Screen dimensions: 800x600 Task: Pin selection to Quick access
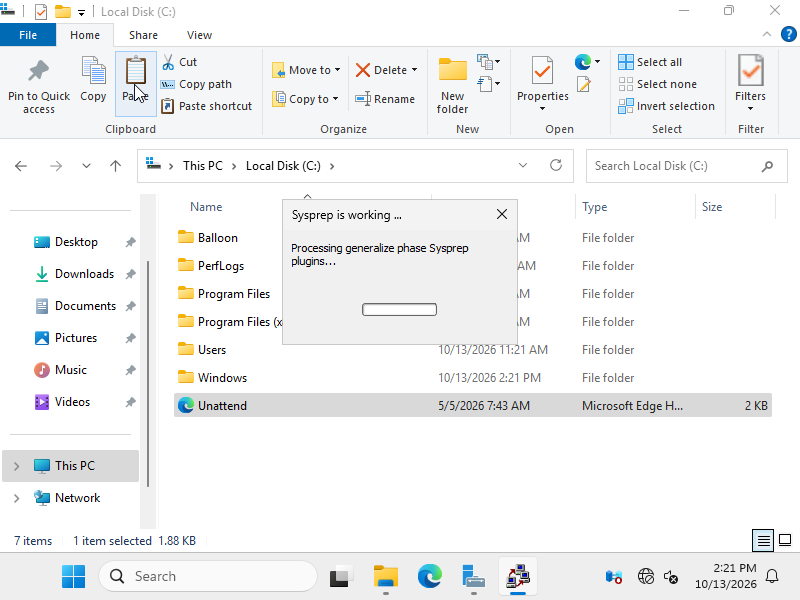[x=39, y=86]
